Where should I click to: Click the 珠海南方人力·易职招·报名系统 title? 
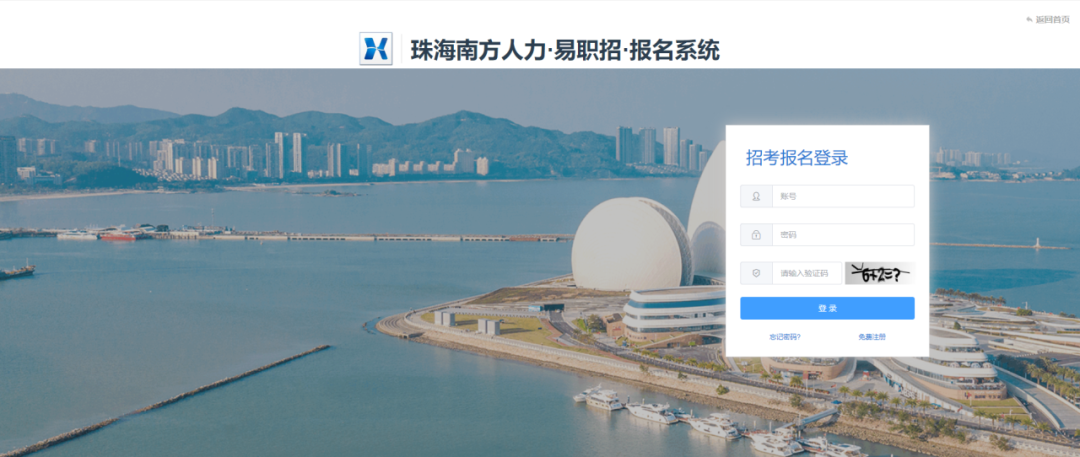coord(565,50)
